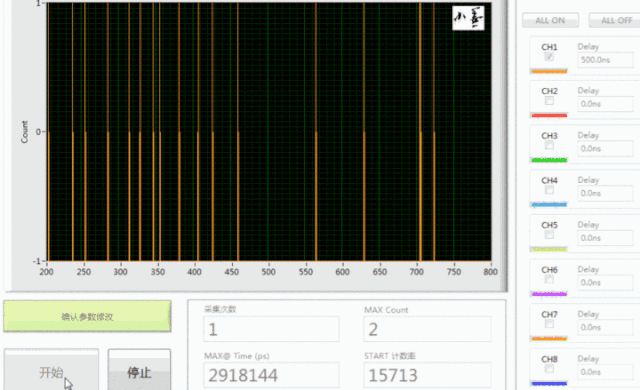Toggle the CH5 channel checkbox
640x390 pixels.
[549, 234]
